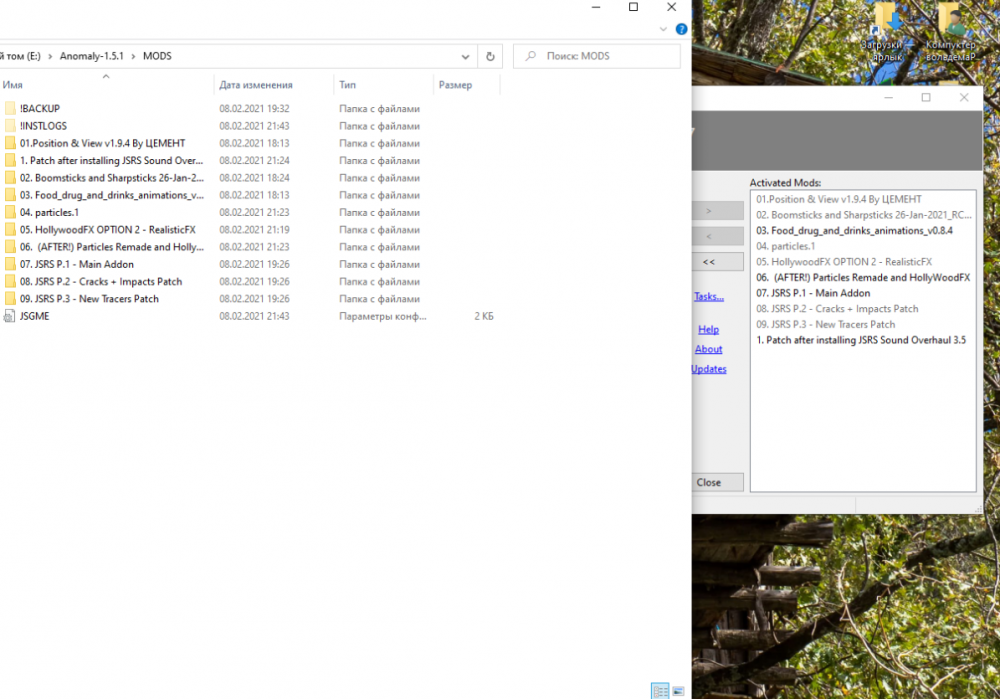
Task: Open the address bar history dropdown
Action: coord(465,56)
